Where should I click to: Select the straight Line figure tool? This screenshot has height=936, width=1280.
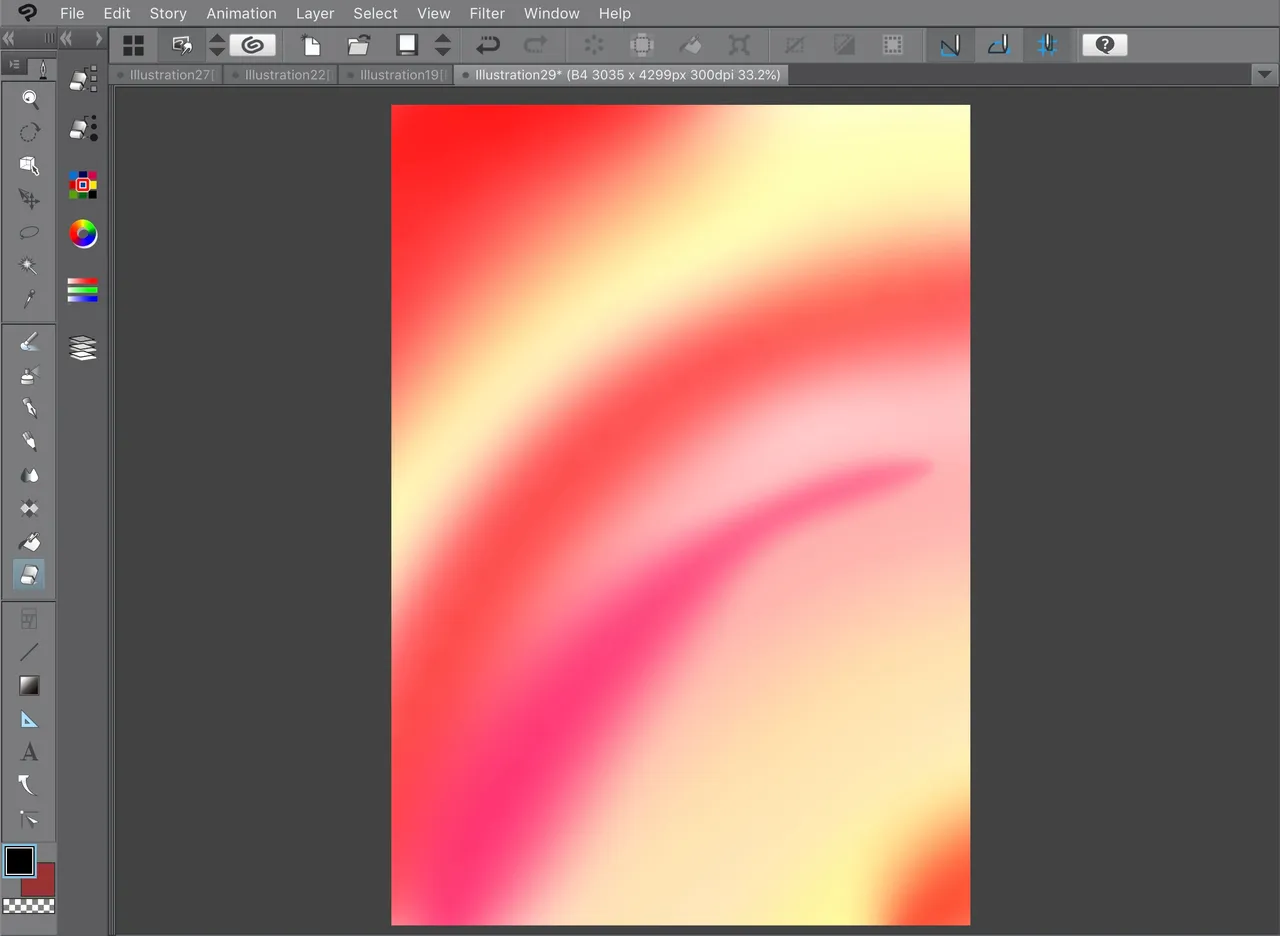pyautogui.click(x=30, y=652)
